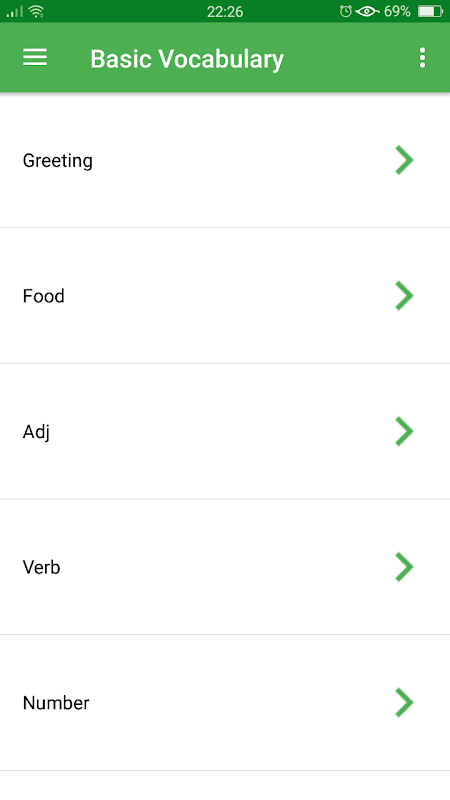Screen dimensions: 450x800
Task: Tap the green chevron beside Adj
Action: 404,432
